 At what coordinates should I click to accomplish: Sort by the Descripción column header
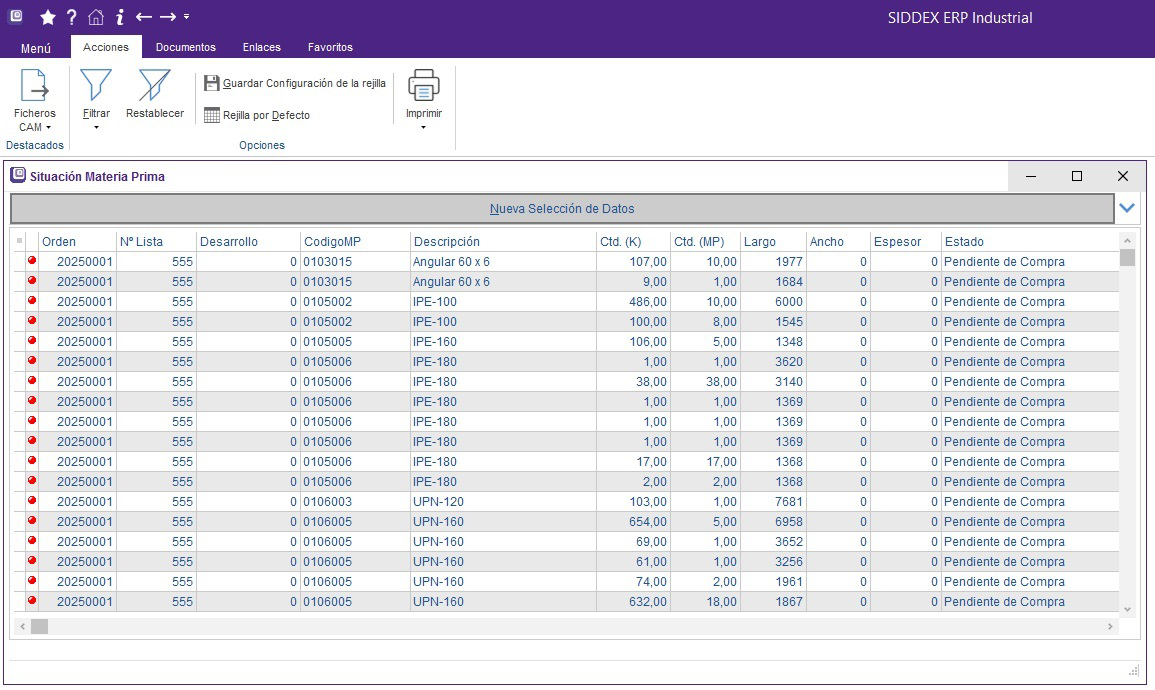(447, 242)
